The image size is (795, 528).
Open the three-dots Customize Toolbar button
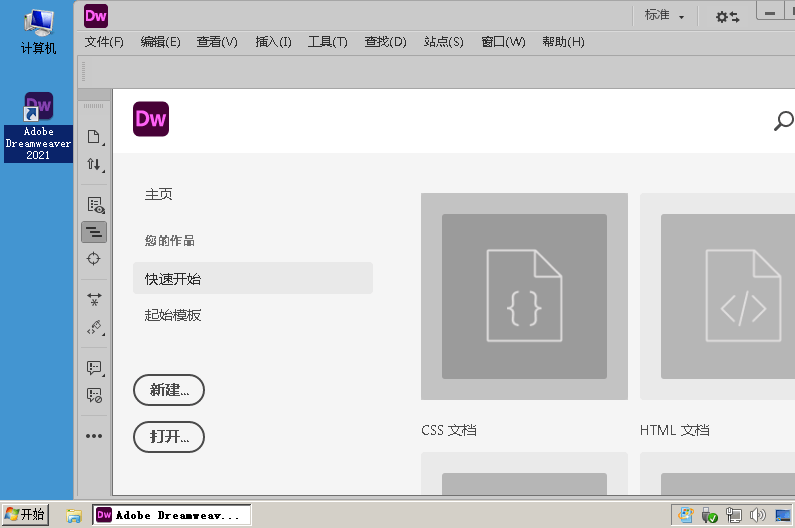point(94,436)
